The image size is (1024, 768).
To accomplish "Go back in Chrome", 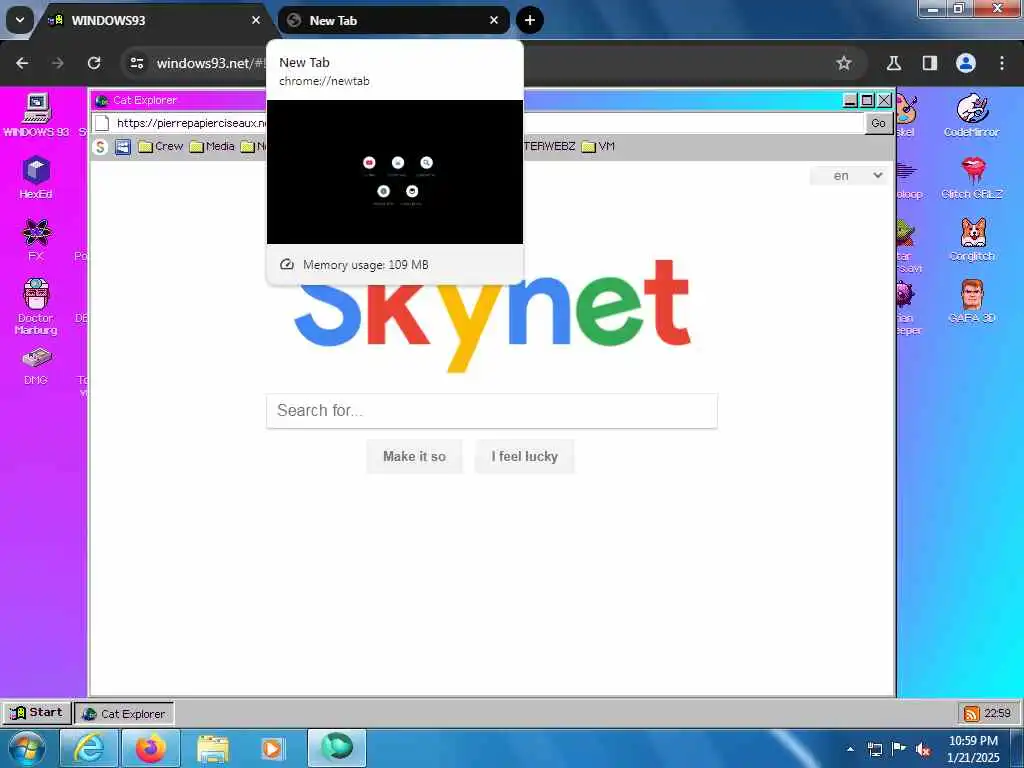I will 22,63.
